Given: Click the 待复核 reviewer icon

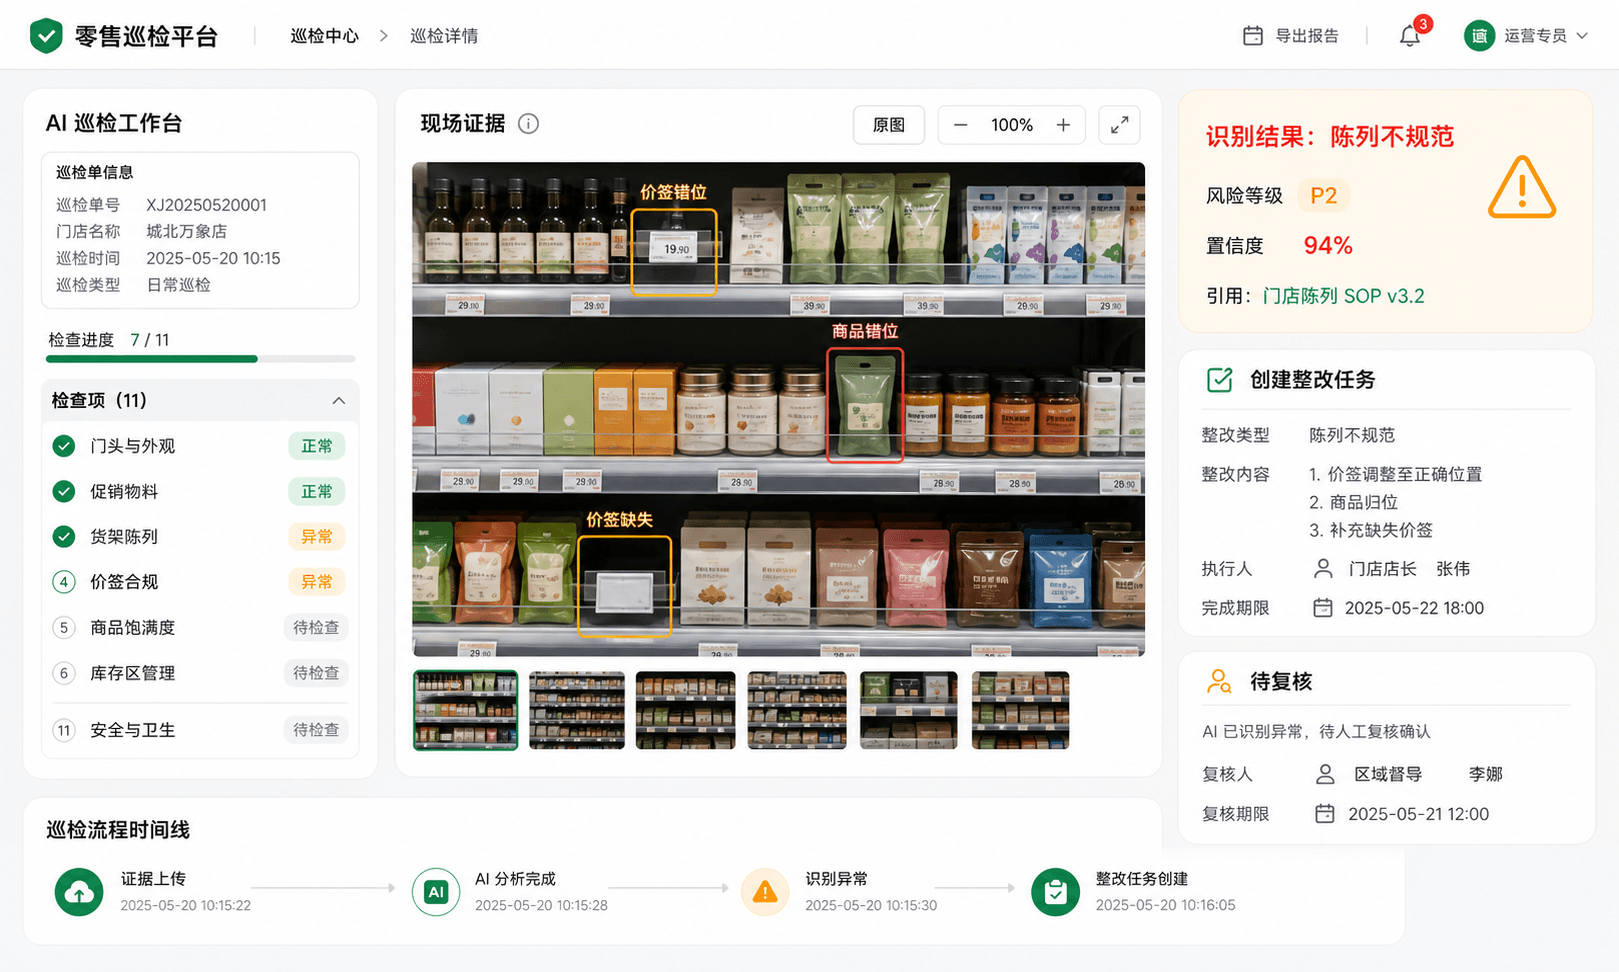Looking at the screenshot, I should 1219,682.
